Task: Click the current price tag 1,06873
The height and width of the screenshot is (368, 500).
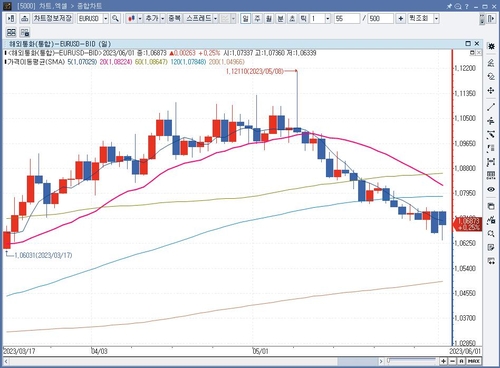Action: [468, 224]
